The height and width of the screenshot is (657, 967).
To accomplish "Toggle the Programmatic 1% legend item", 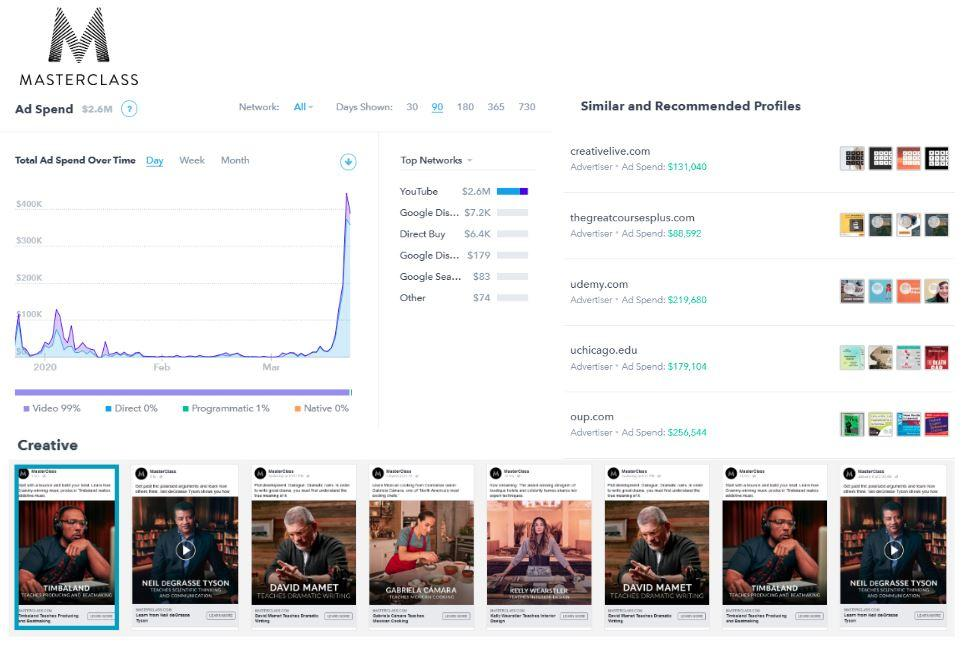I will (x=226, y=408).
